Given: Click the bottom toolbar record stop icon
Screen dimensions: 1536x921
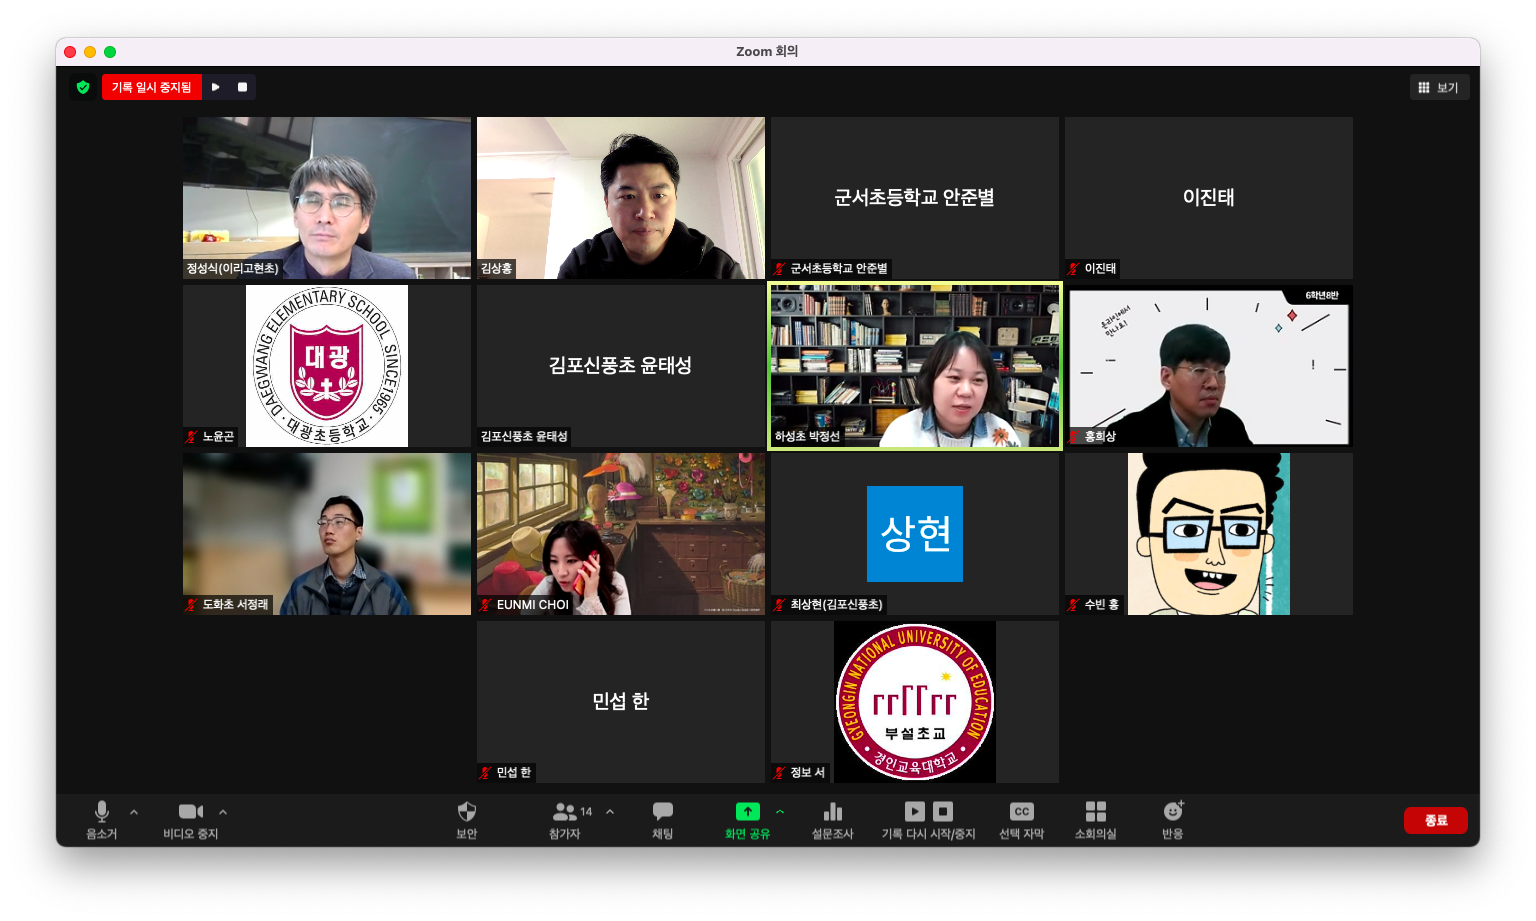Looking at the screenshot, I should click(943, 811).
